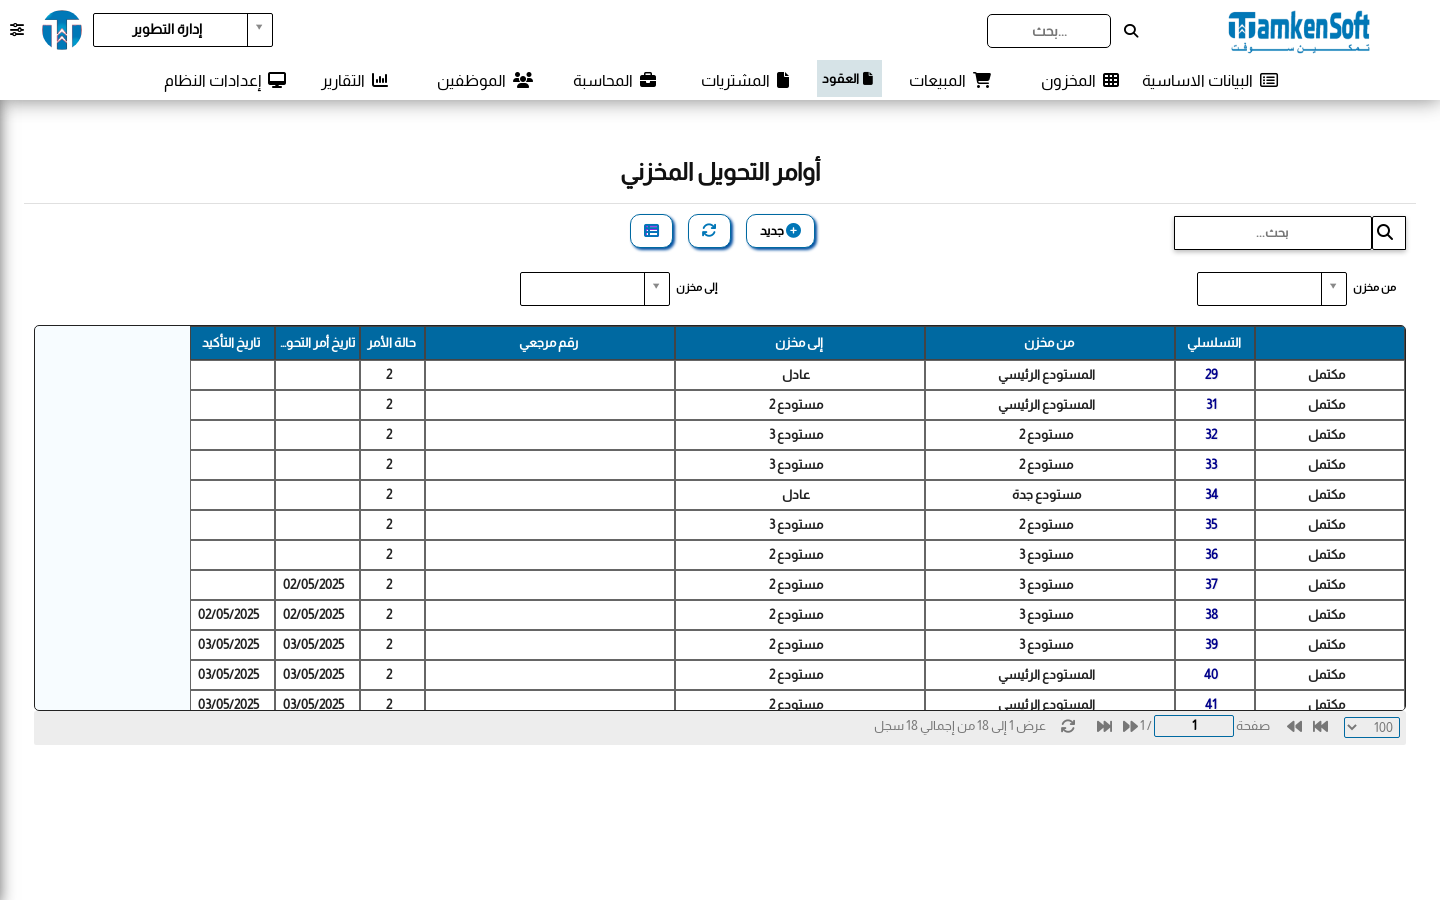This screenshot has height=900, width=1440.
Task: Sort by the التسلسلي column header
Action: click(x=1214, y=343)
